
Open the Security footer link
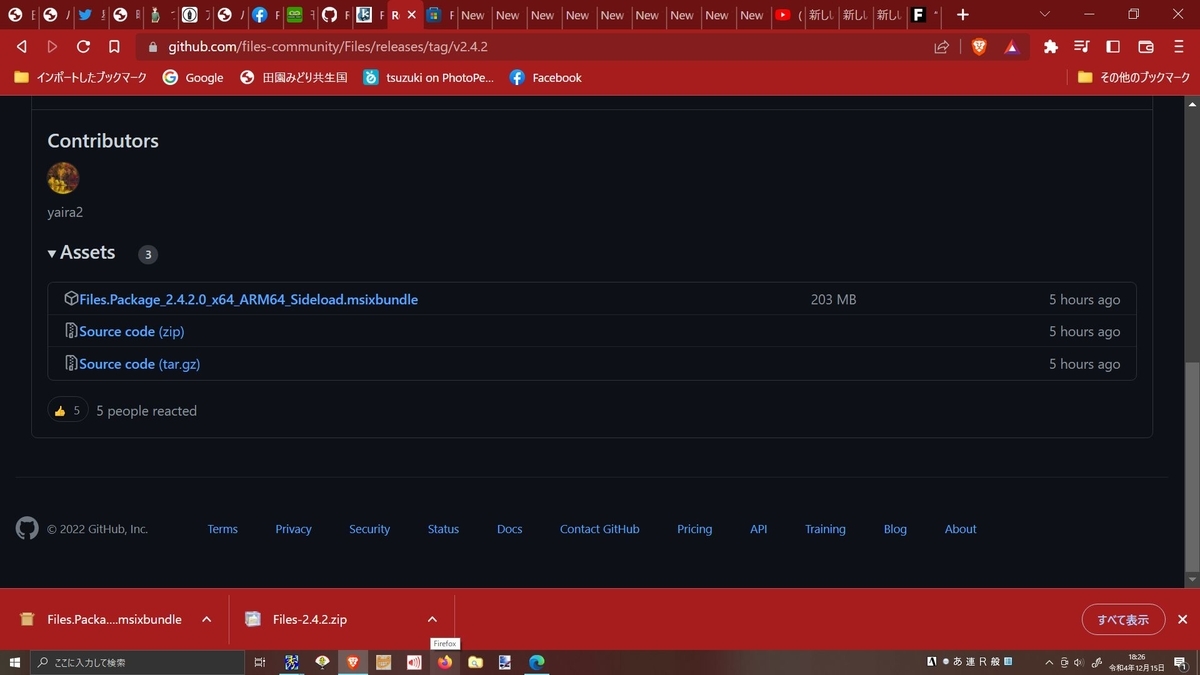370,529
